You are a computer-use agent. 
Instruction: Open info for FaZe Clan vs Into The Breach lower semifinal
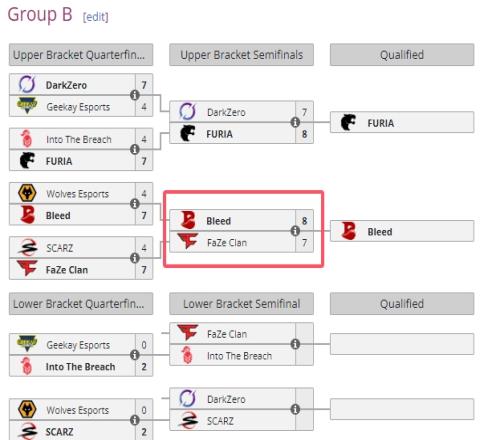295,344
